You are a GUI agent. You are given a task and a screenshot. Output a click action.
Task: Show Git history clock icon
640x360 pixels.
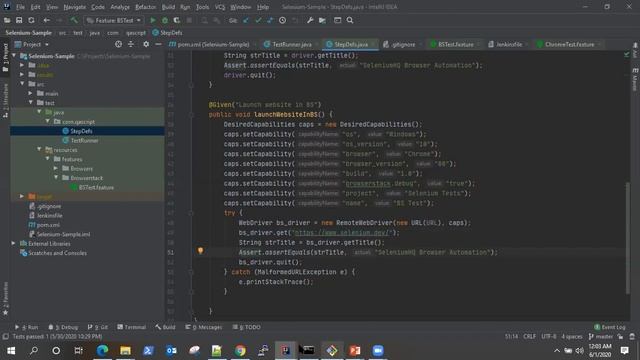click(x=282, y=20)
